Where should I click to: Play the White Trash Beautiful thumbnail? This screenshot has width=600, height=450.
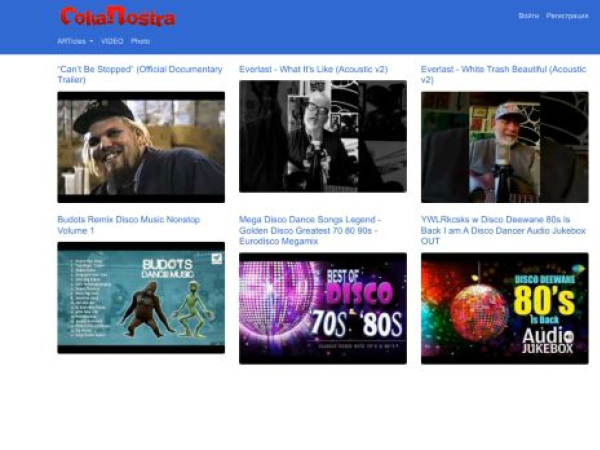505,147
